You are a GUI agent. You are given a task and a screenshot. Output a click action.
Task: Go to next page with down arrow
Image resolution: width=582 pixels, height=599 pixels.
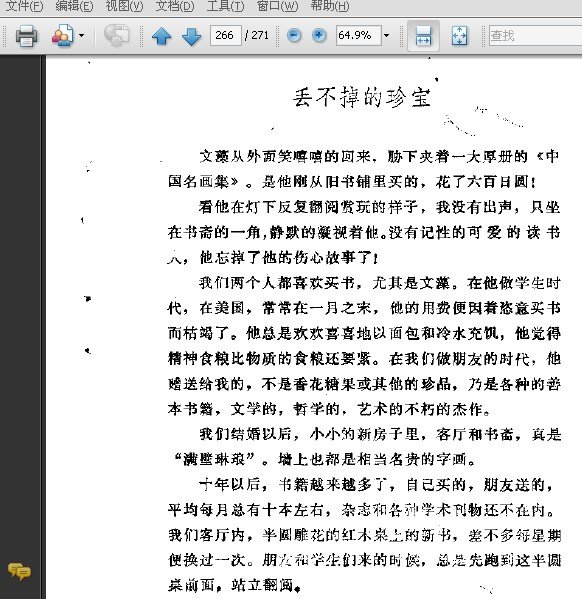pyautogui.click(x=191, y=36)
